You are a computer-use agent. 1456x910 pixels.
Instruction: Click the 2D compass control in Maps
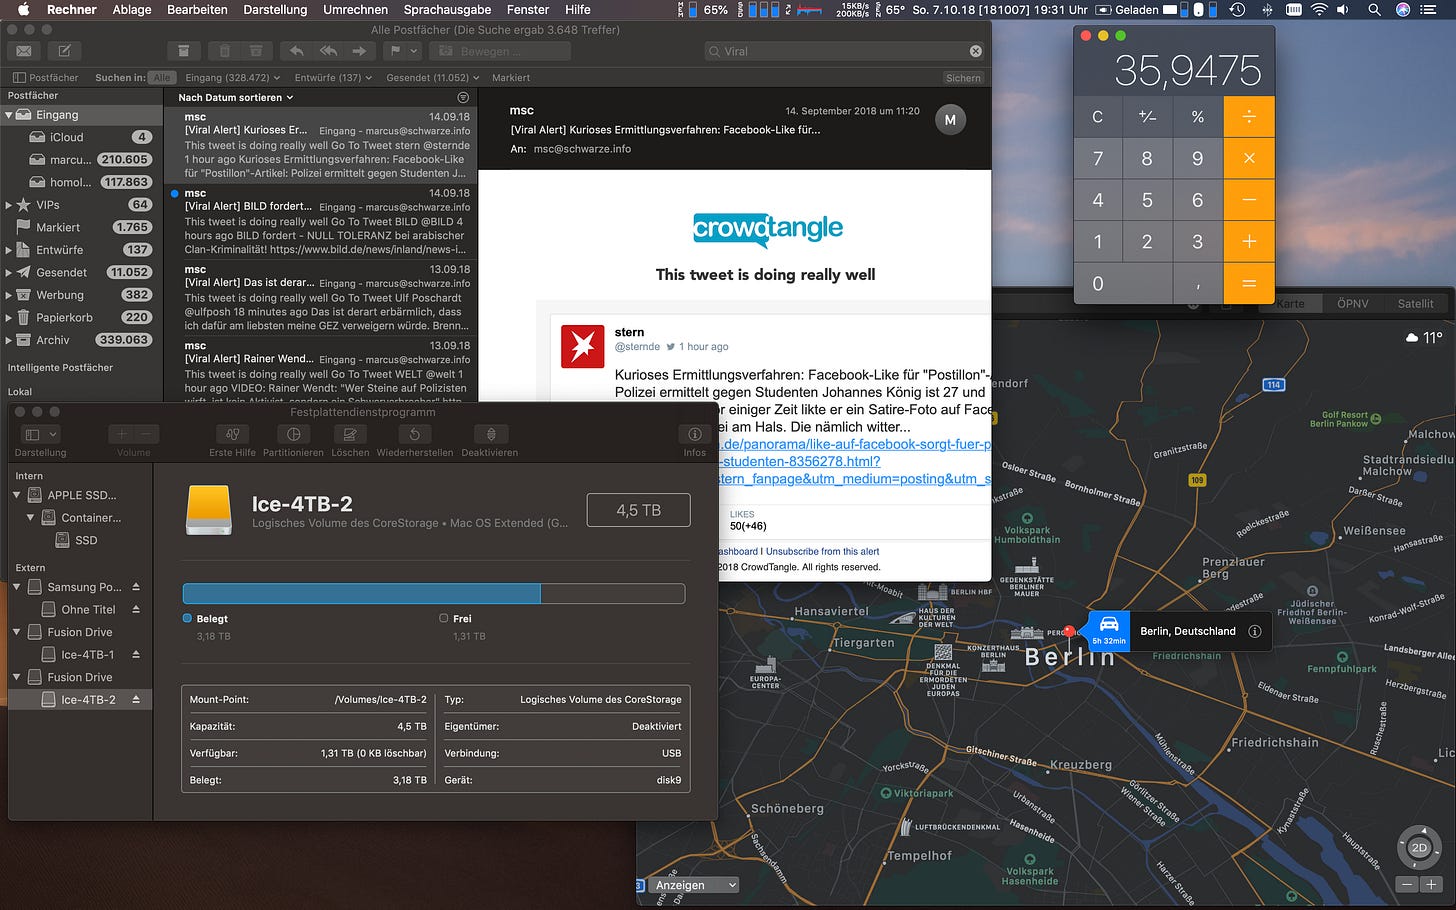point(1419,847)
